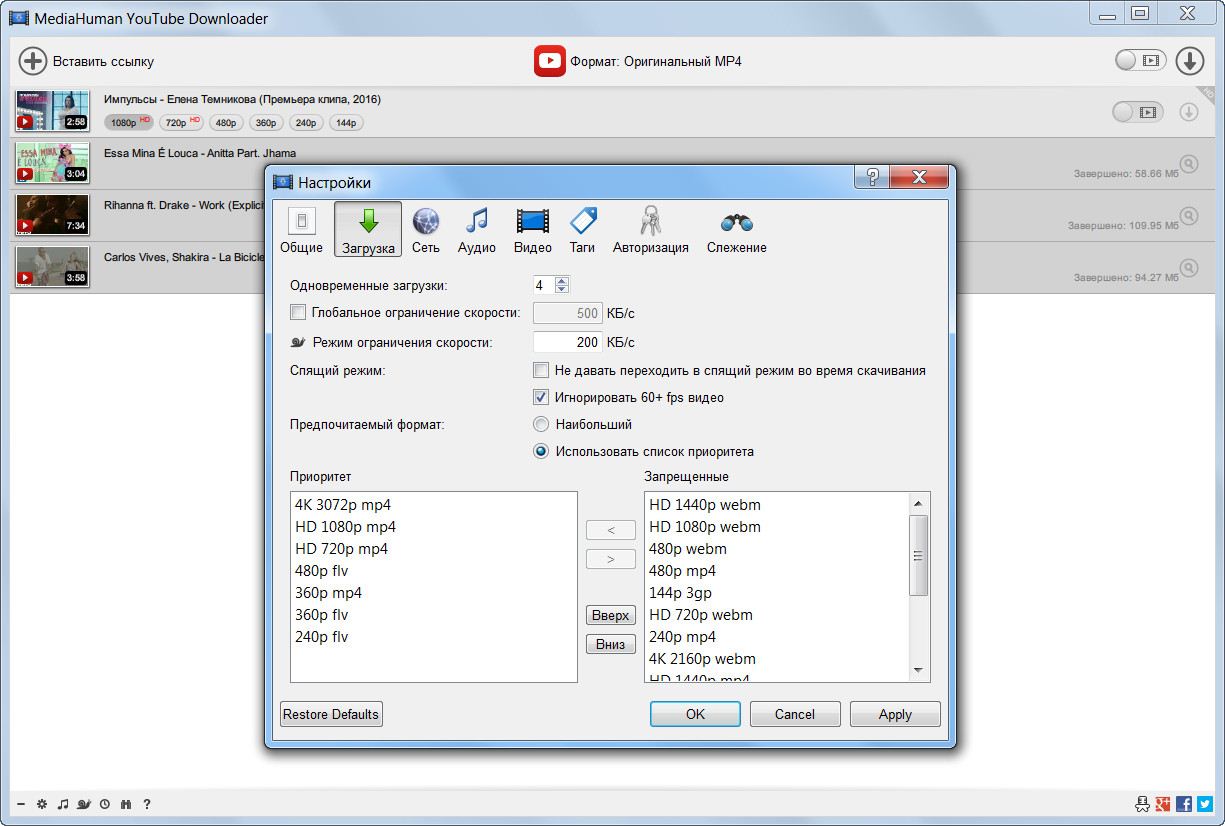Click the snoo mascot icon at bottom right
The width and height of the screenshot is (1225, 826).
[1143, 804]
